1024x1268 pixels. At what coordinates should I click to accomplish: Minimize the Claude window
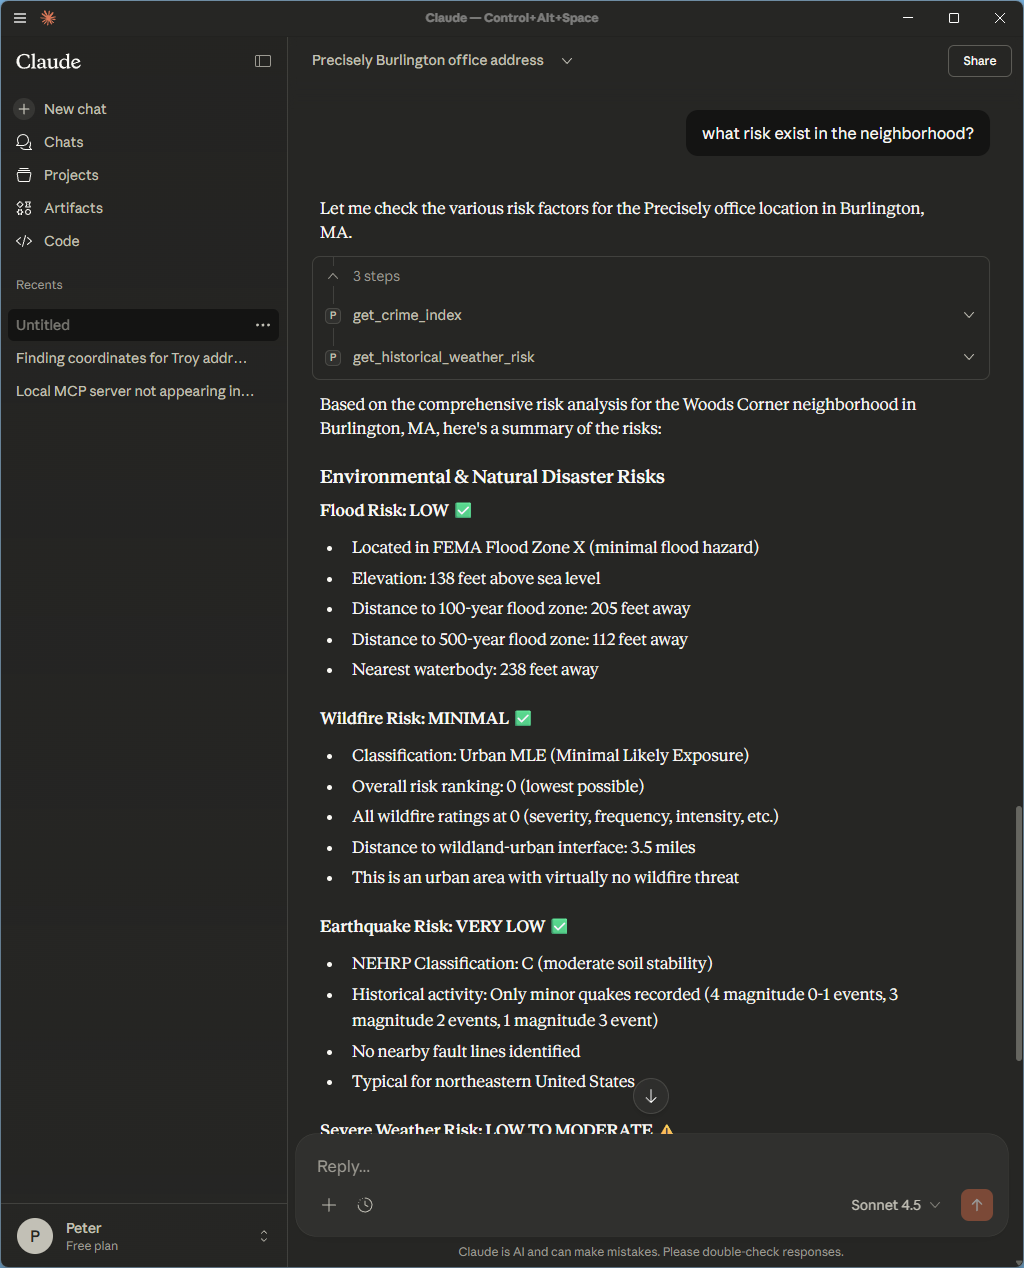908,18
